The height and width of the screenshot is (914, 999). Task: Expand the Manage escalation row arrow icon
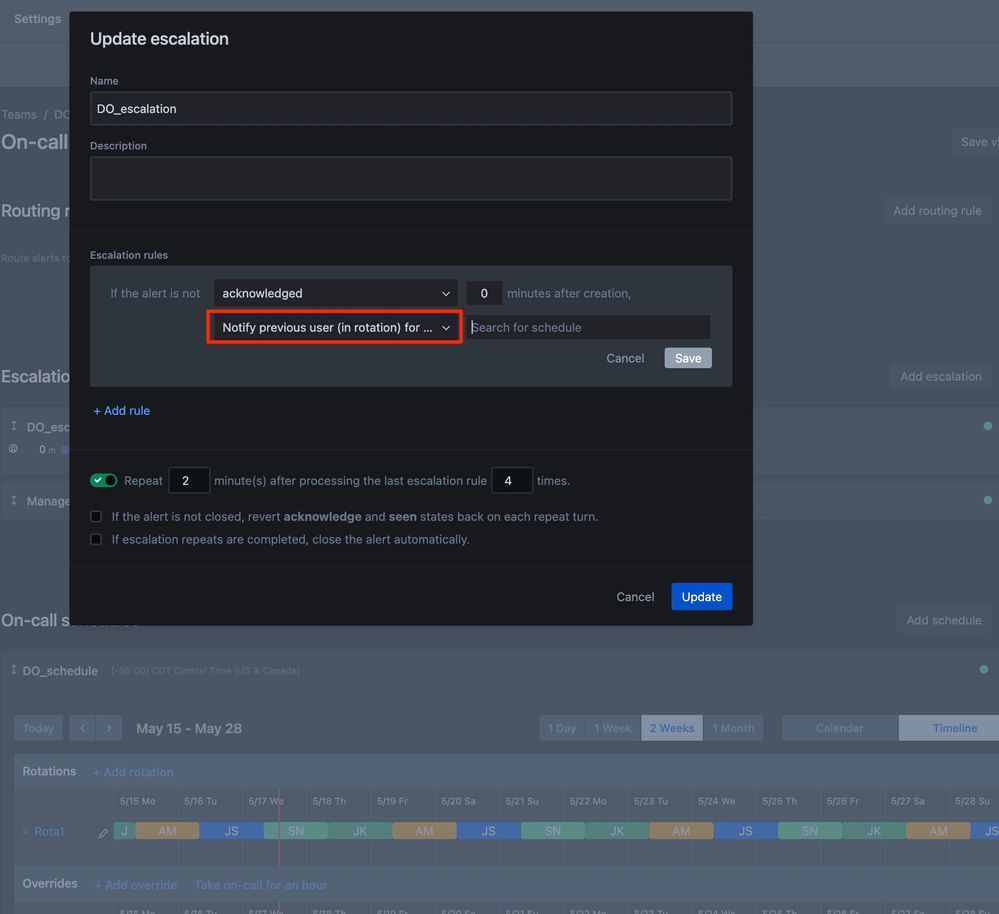pyautogui.click(x=13, y=501)
